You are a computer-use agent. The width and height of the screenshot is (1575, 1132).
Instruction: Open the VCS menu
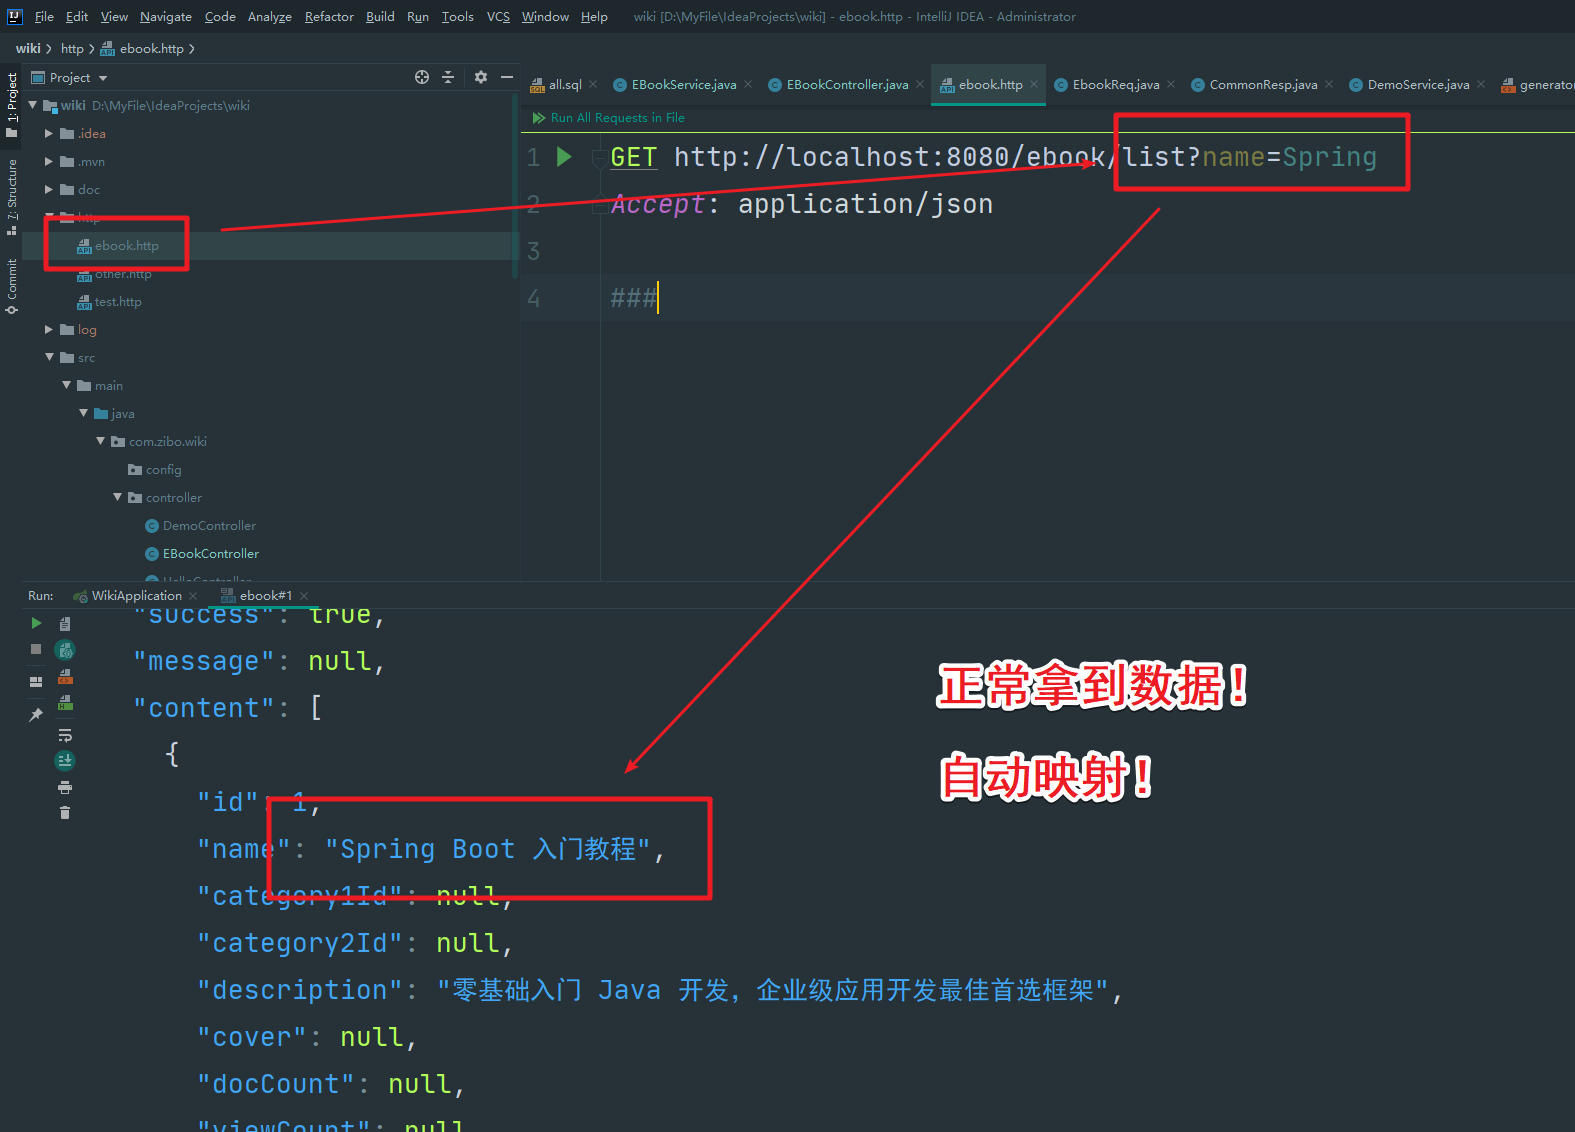[x=498, y=16]
